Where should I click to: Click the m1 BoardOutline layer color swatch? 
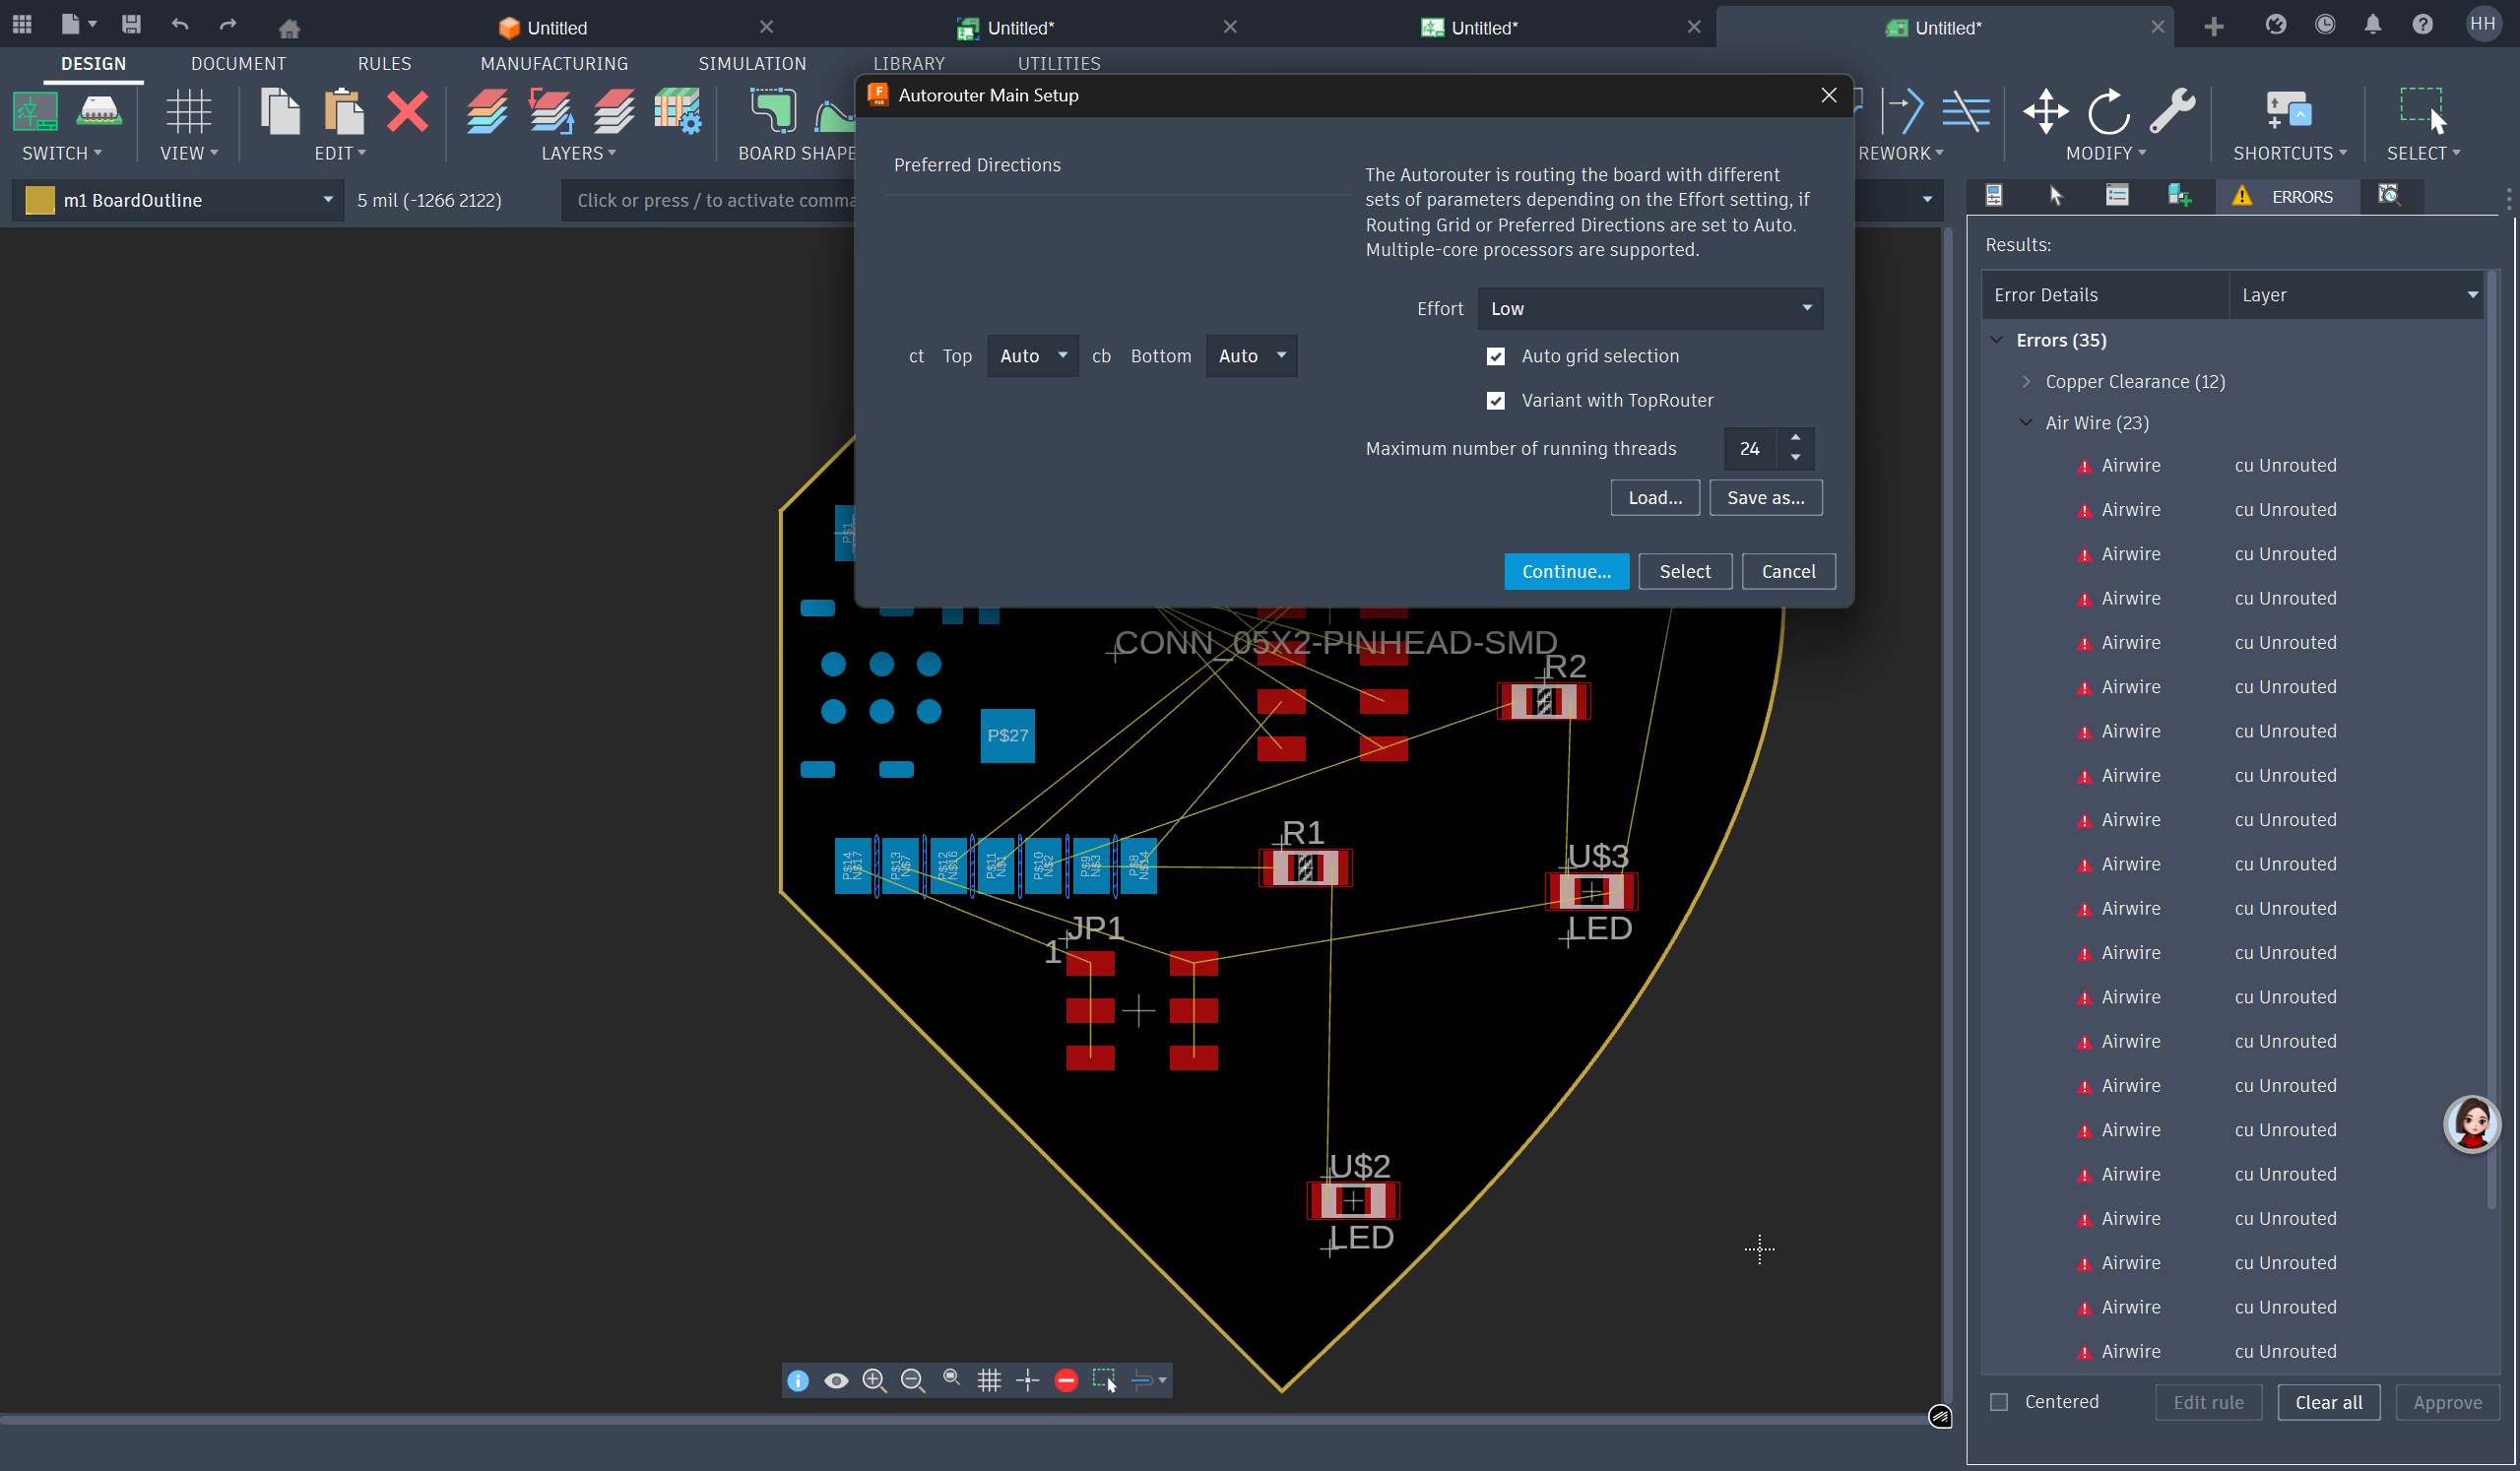pyautogui.click(x=40, y=200)
